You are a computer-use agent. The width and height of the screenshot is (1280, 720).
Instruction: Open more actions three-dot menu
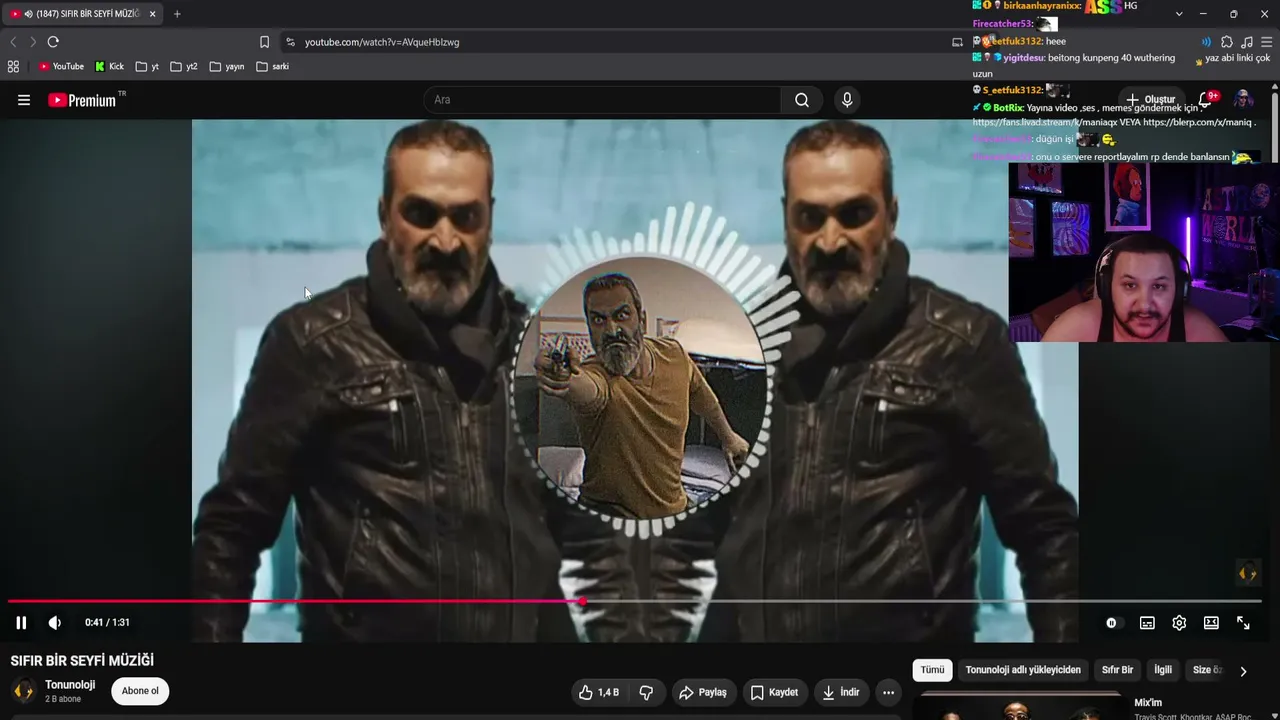888,692
